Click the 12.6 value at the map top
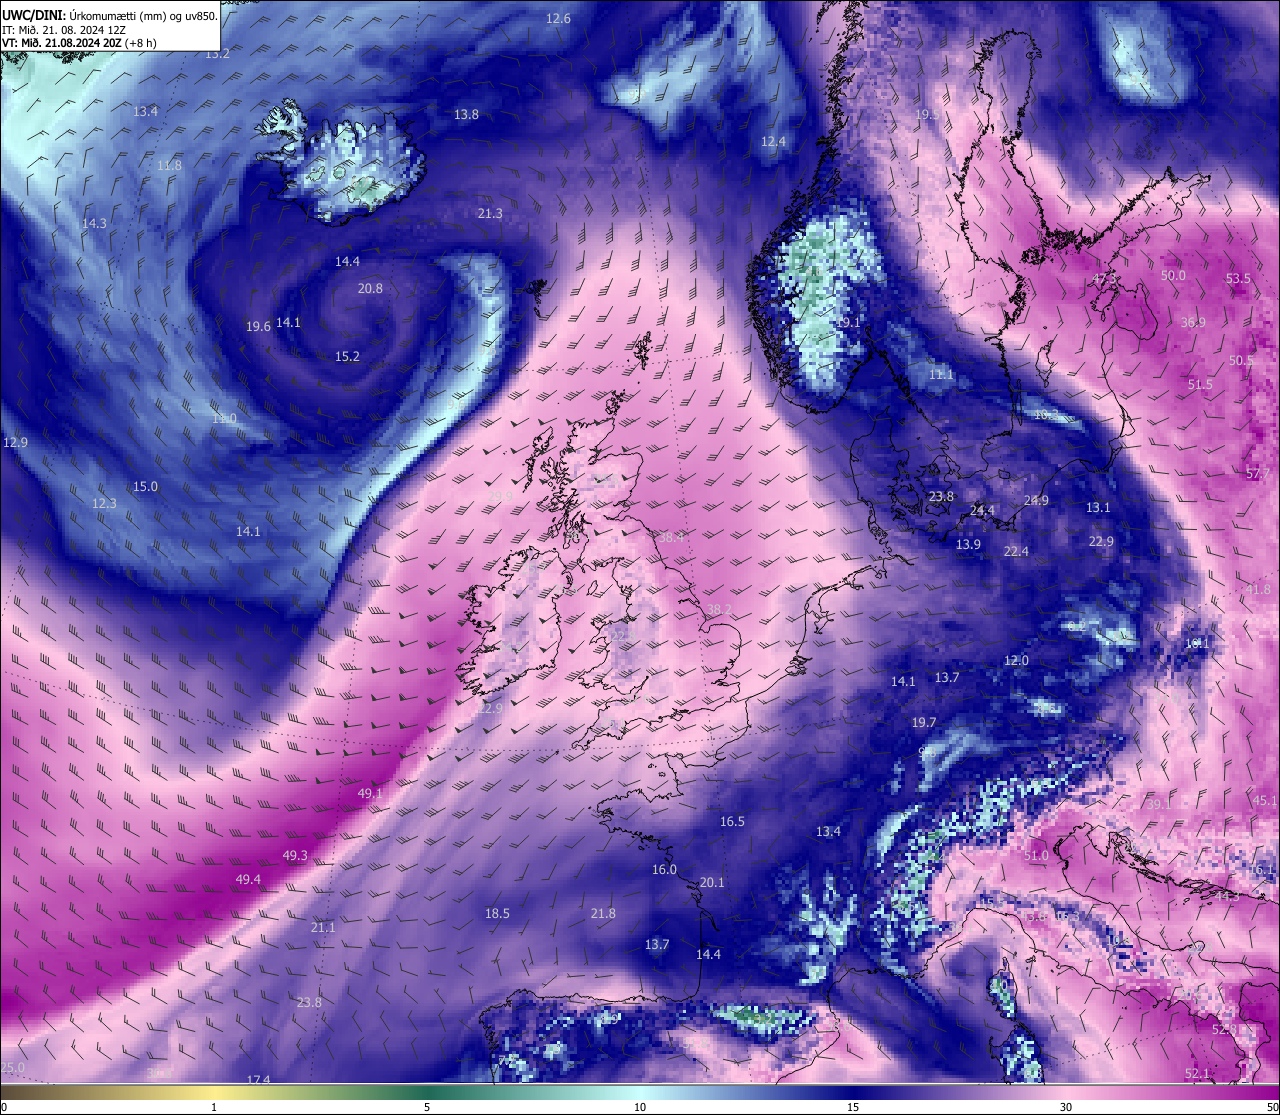 click(x=559, y=19)
